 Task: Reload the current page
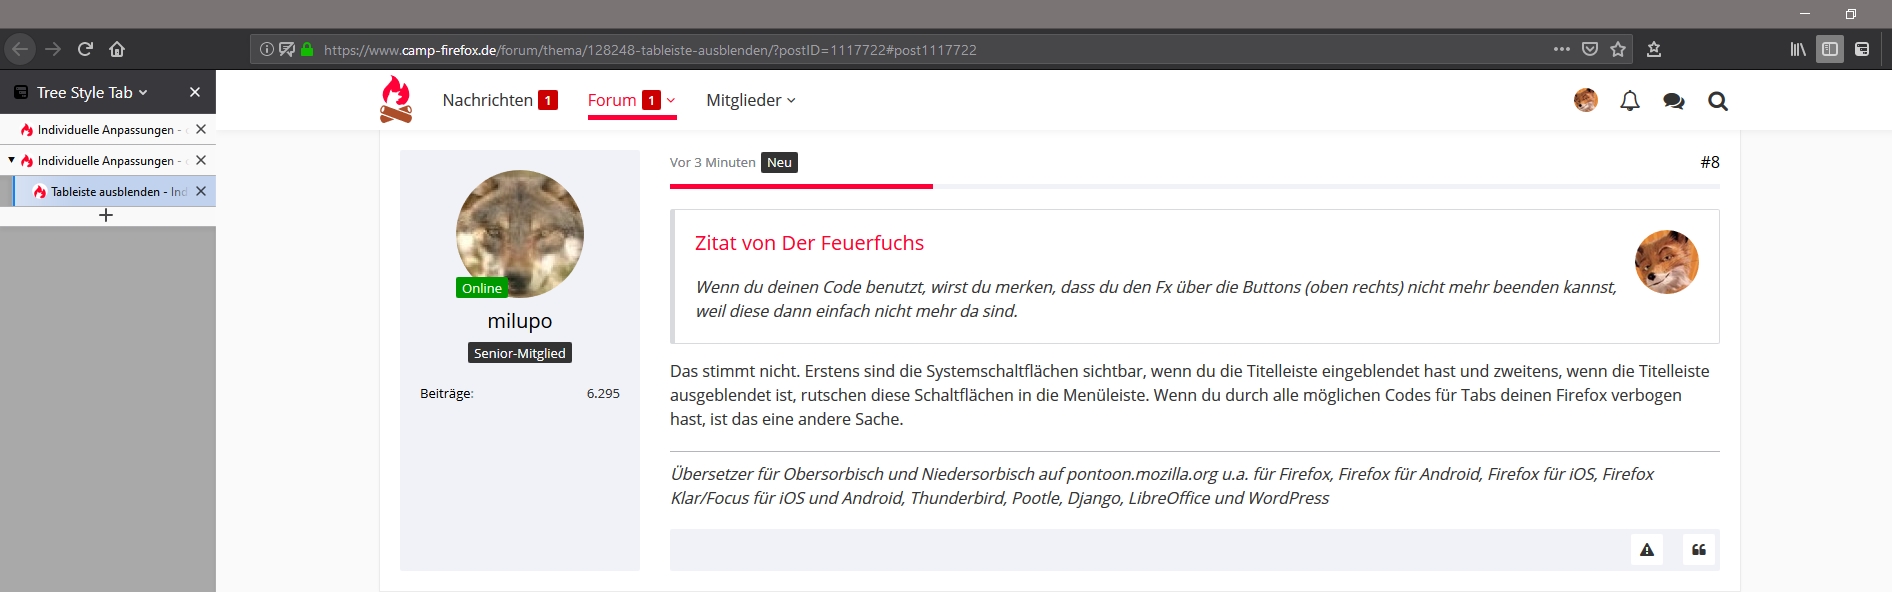coord(85,49)
